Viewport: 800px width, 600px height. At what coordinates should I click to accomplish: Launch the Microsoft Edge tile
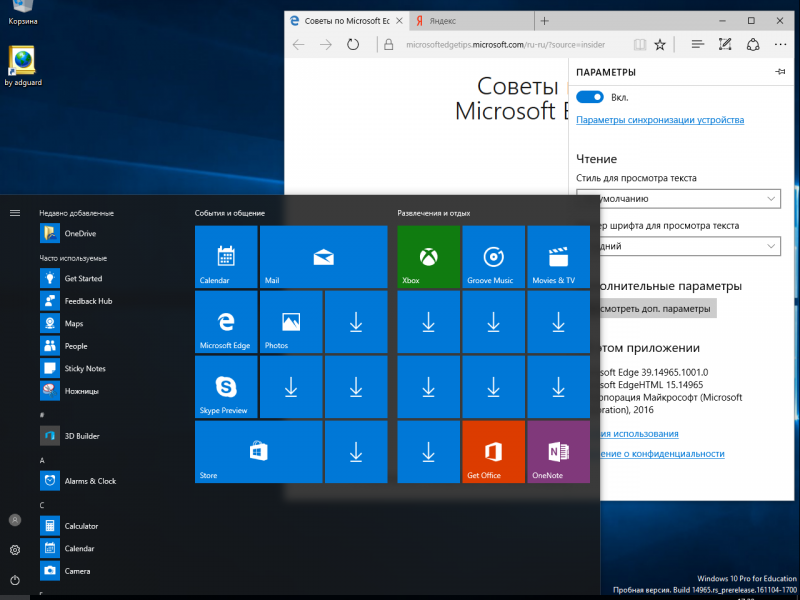tap(226, 322)
